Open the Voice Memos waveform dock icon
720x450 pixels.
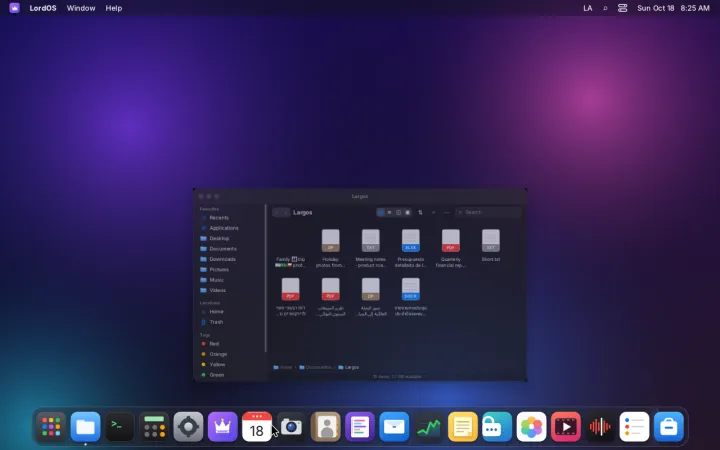[x=600, y=427]
